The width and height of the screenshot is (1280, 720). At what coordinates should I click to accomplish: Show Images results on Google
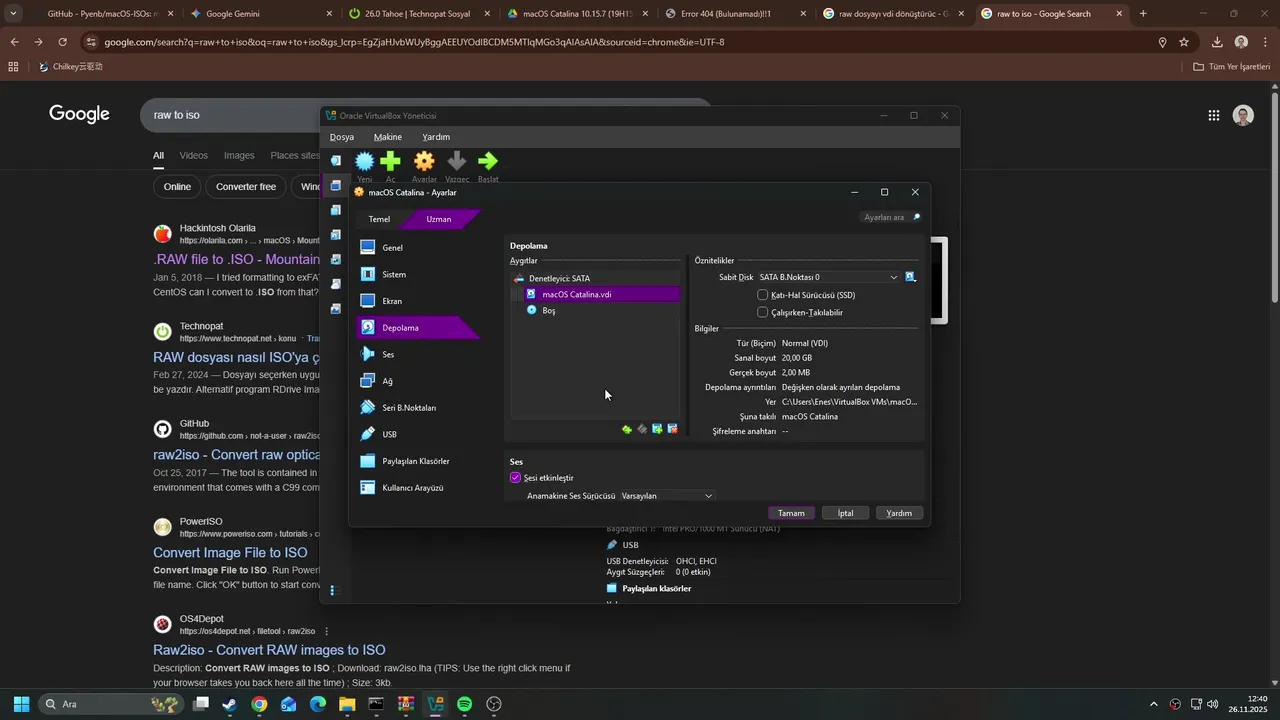[x=239, y=156]
